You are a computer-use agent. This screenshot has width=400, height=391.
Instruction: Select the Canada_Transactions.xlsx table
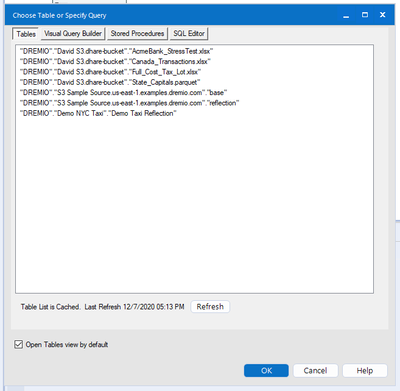pos(115,62)
